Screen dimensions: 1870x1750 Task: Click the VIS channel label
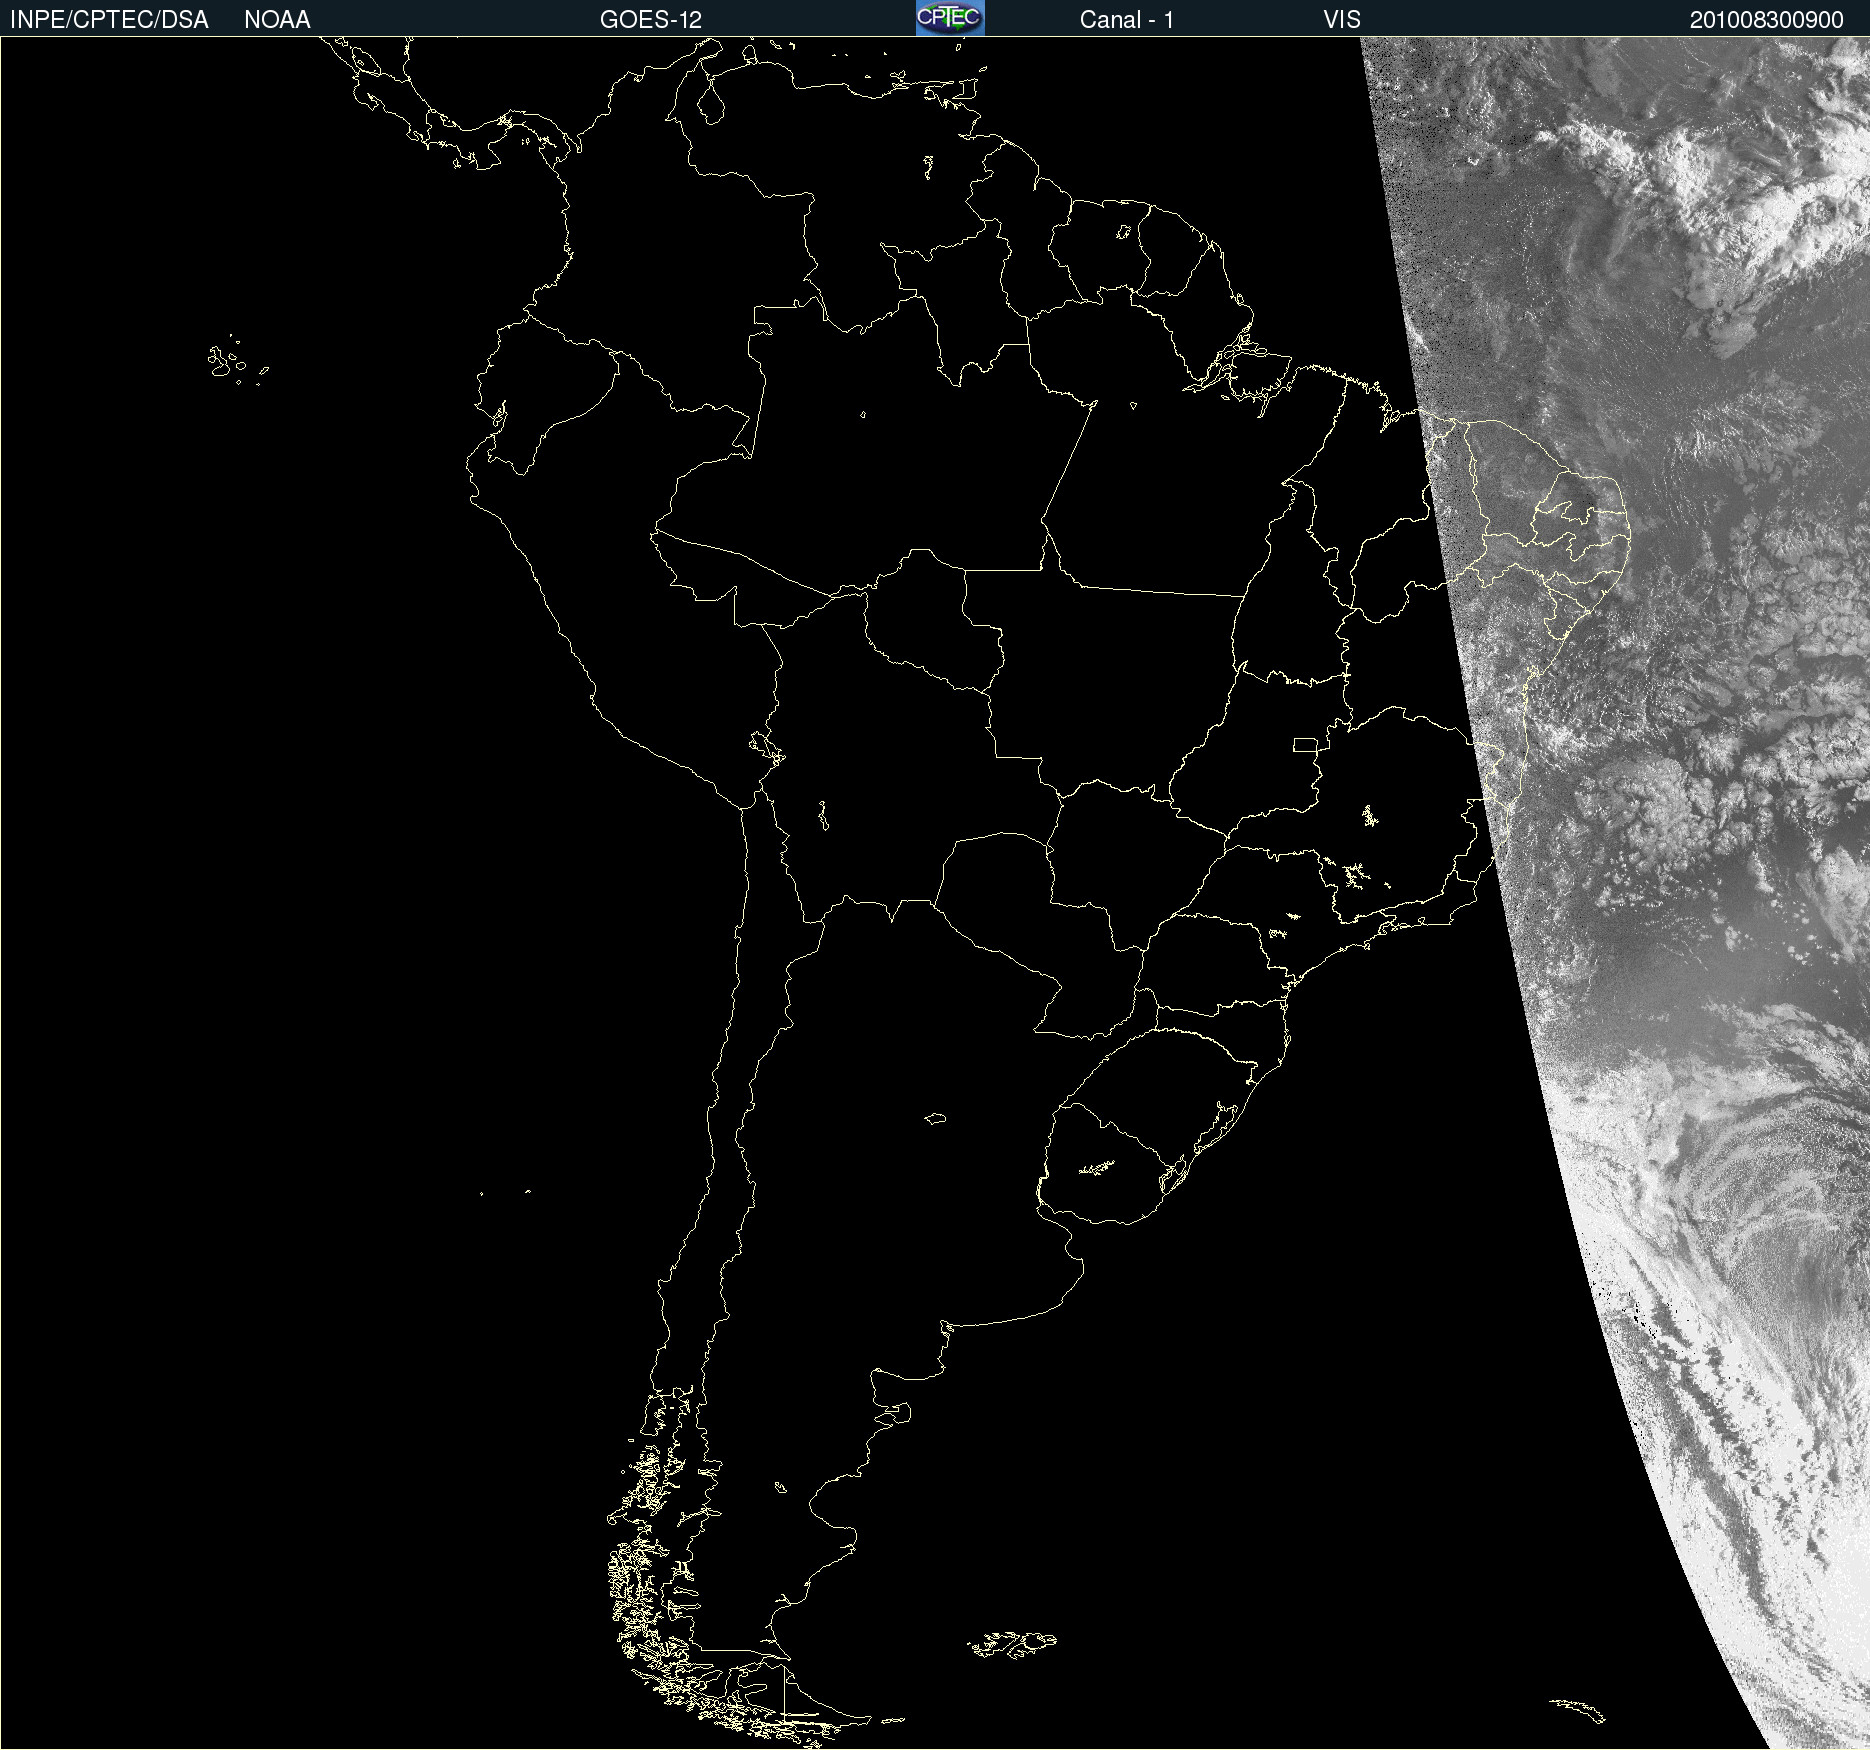[1342, 20]
